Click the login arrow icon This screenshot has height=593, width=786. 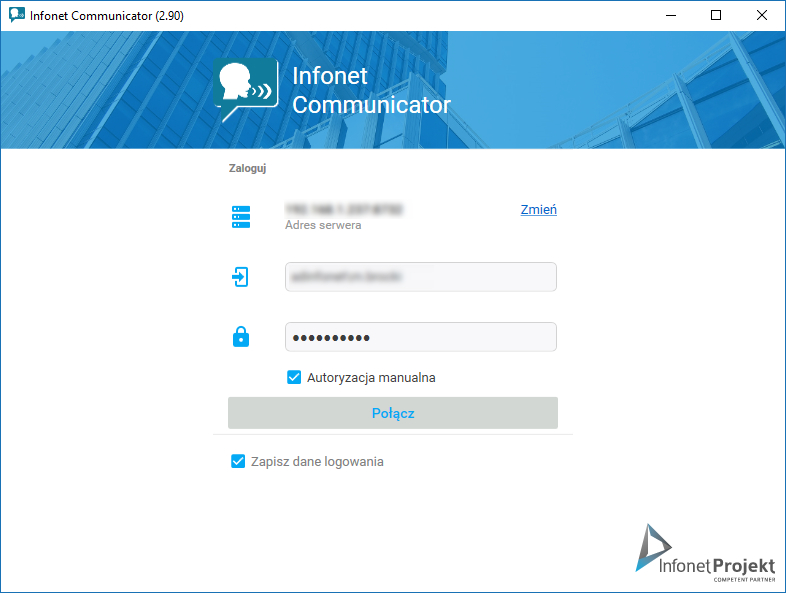(x=240, y=277)
